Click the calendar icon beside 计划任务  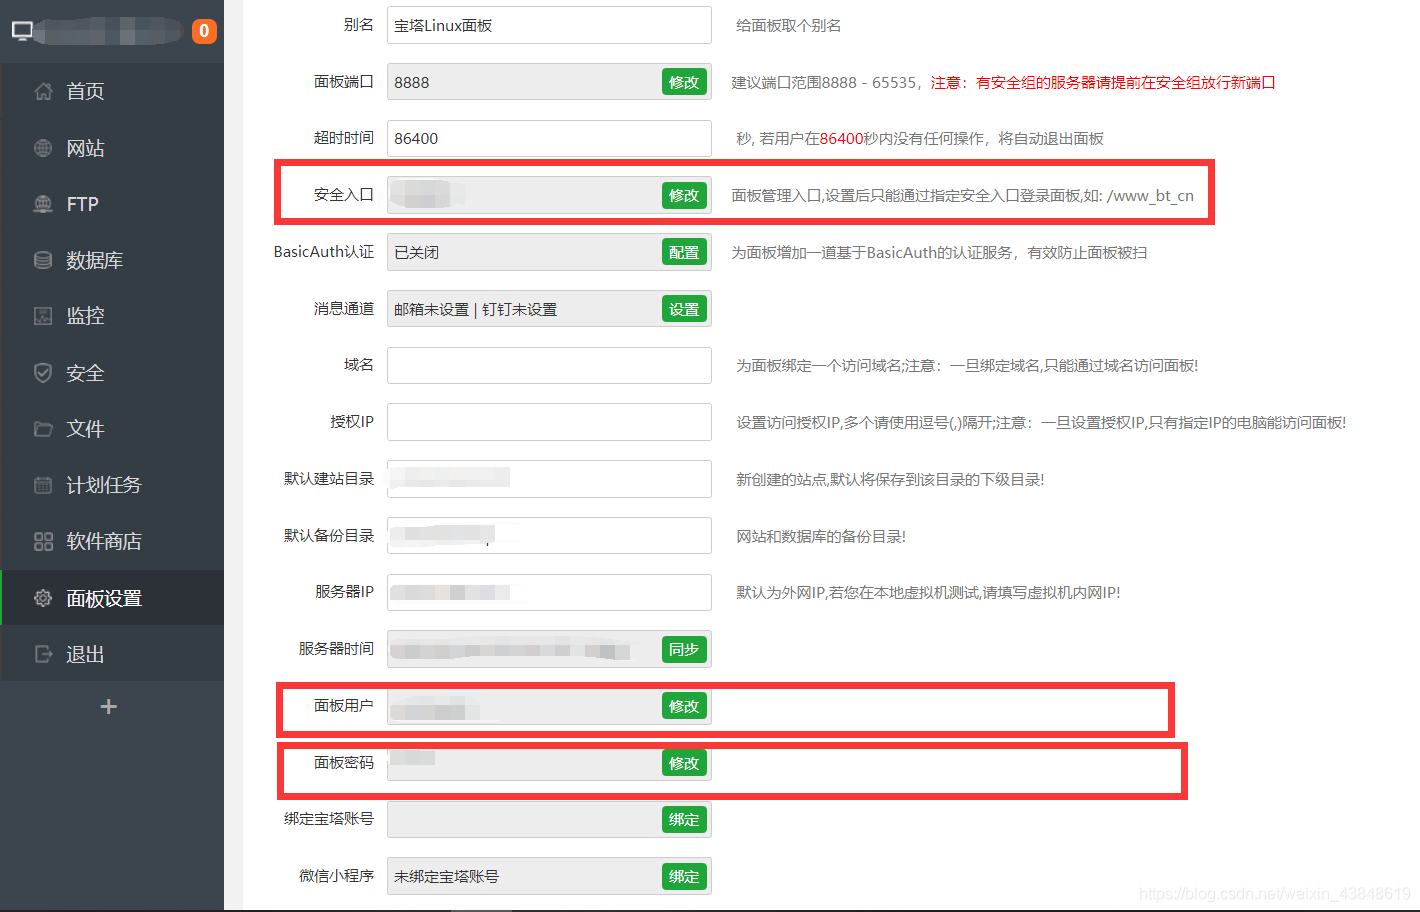point(43,485)
